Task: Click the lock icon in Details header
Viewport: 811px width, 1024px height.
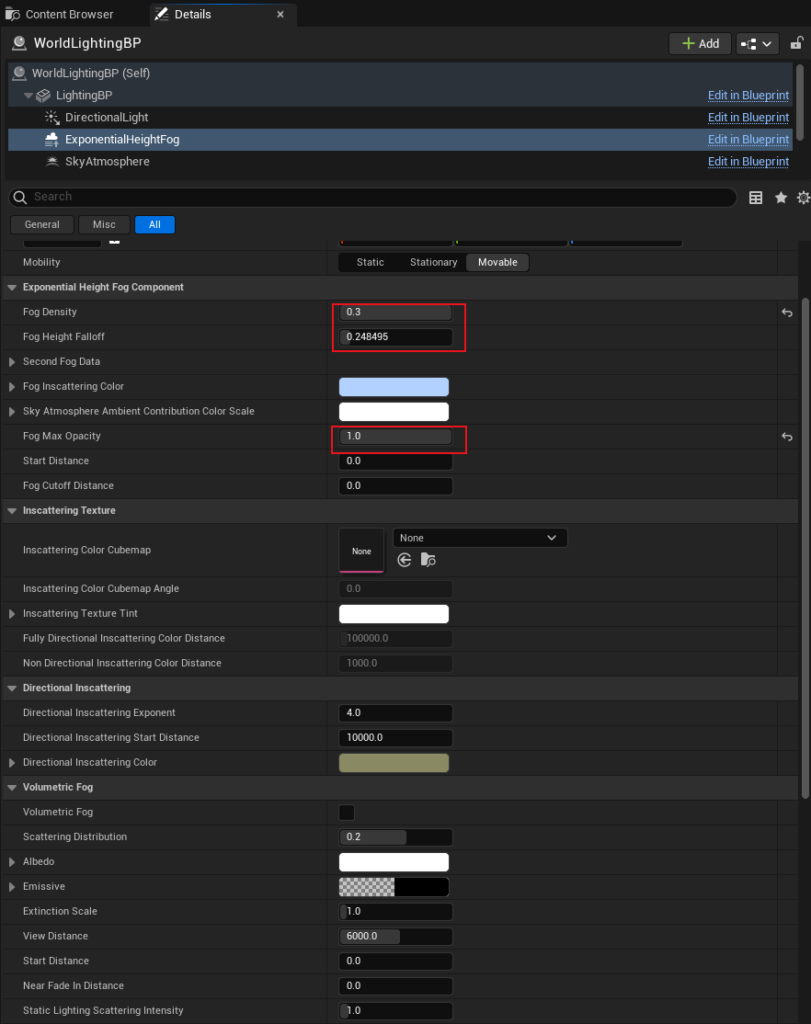Action: [797, 43]
